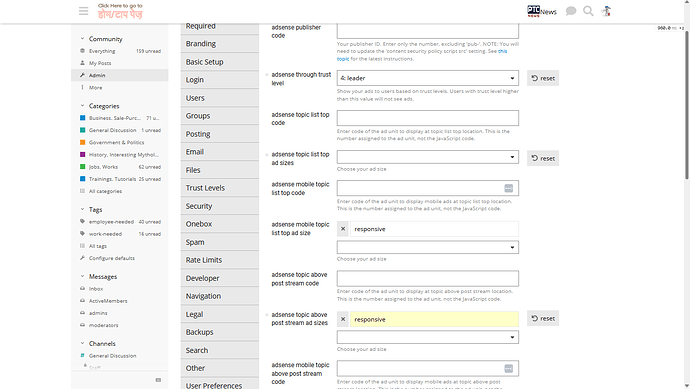Open the Developer settings tab
The width and height of the screenshot is (690, 389).
tap(220, 278)
